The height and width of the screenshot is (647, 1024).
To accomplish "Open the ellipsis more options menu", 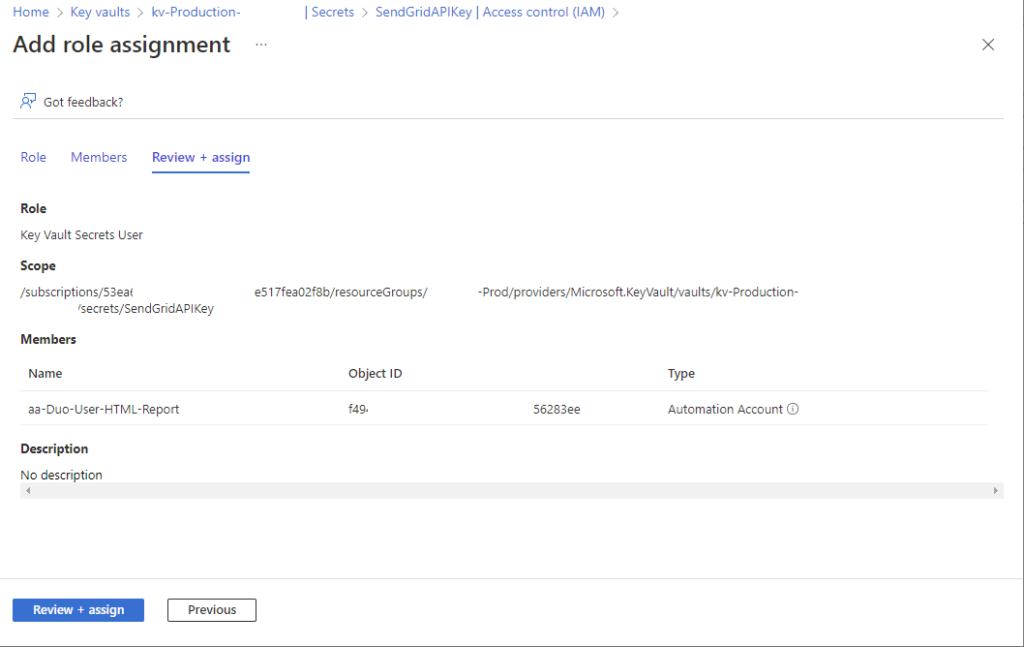I will pos(261,44).
